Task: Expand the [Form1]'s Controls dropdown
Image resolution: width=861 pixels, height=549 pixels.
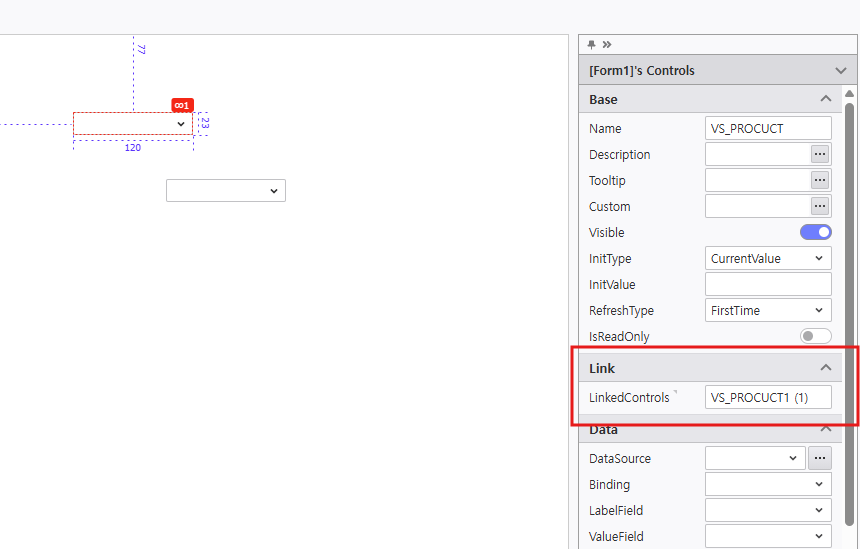Action: point(841,71)
